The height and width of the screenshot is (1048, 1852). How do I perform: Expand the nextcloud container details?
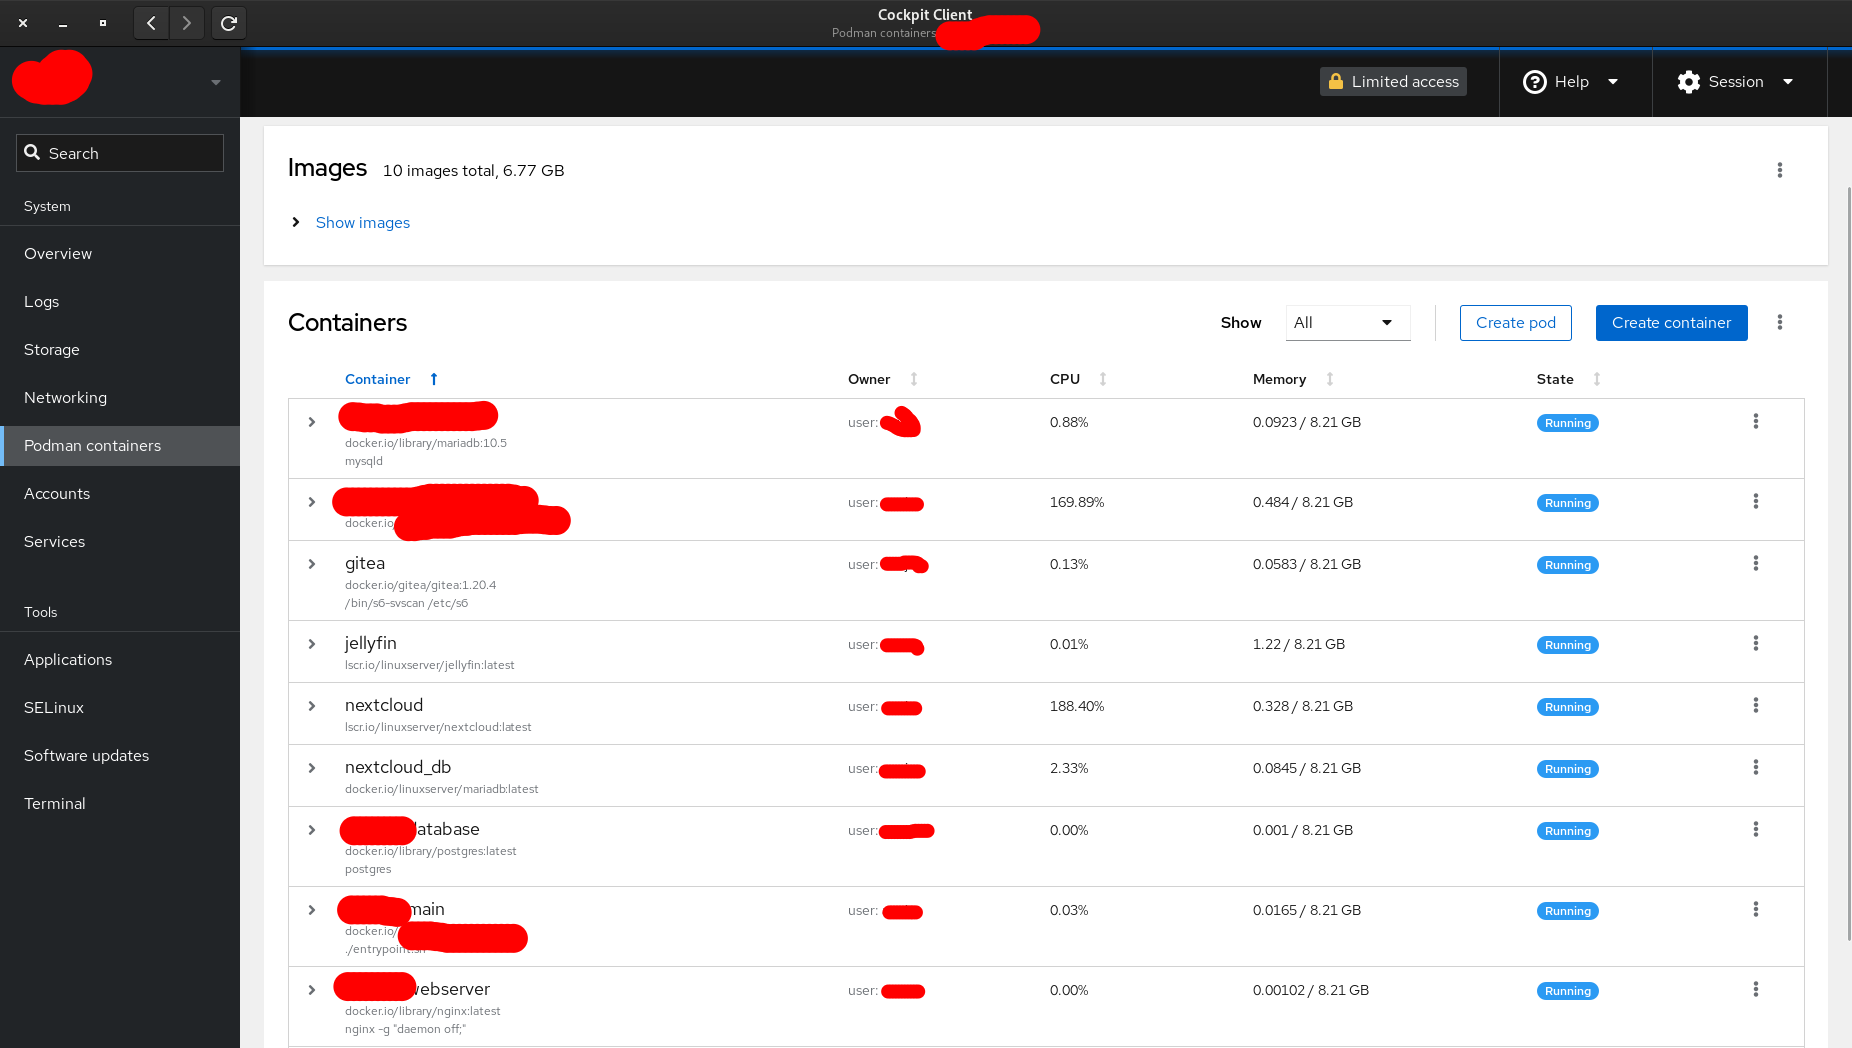tap(312, 706)
